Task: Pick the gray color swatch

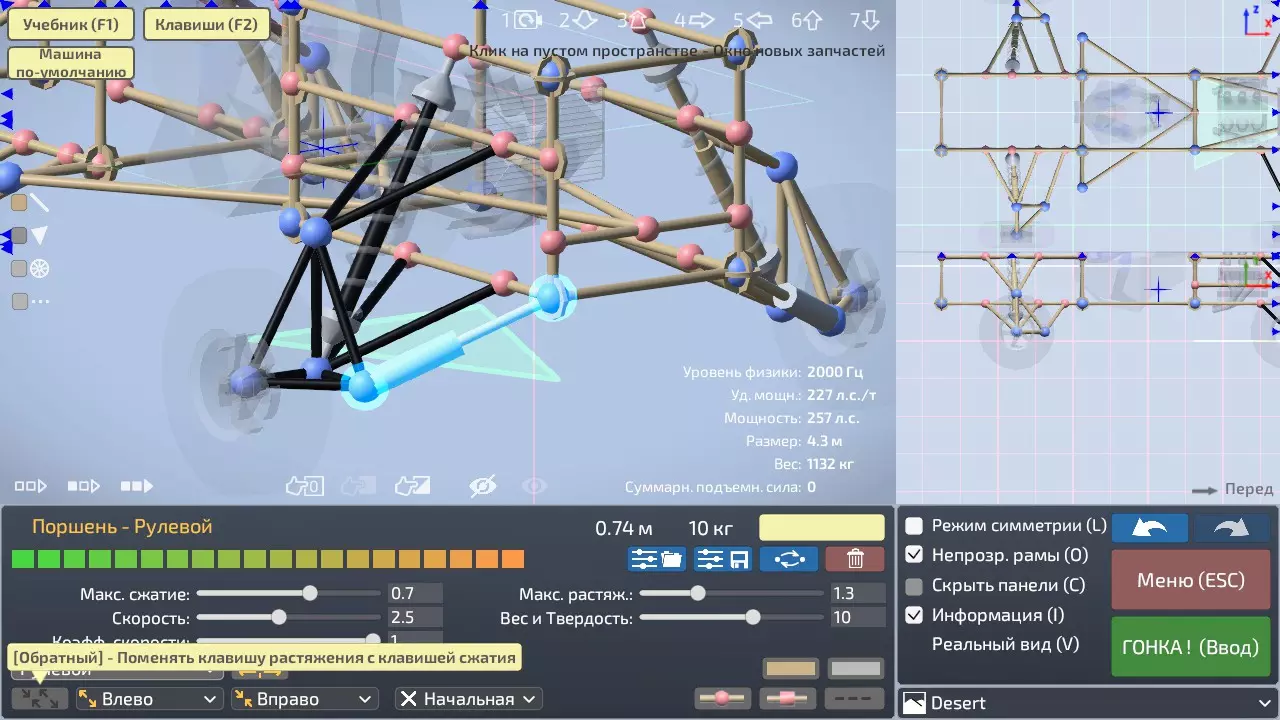Action: pyautogui.click(x=857, y=668)
